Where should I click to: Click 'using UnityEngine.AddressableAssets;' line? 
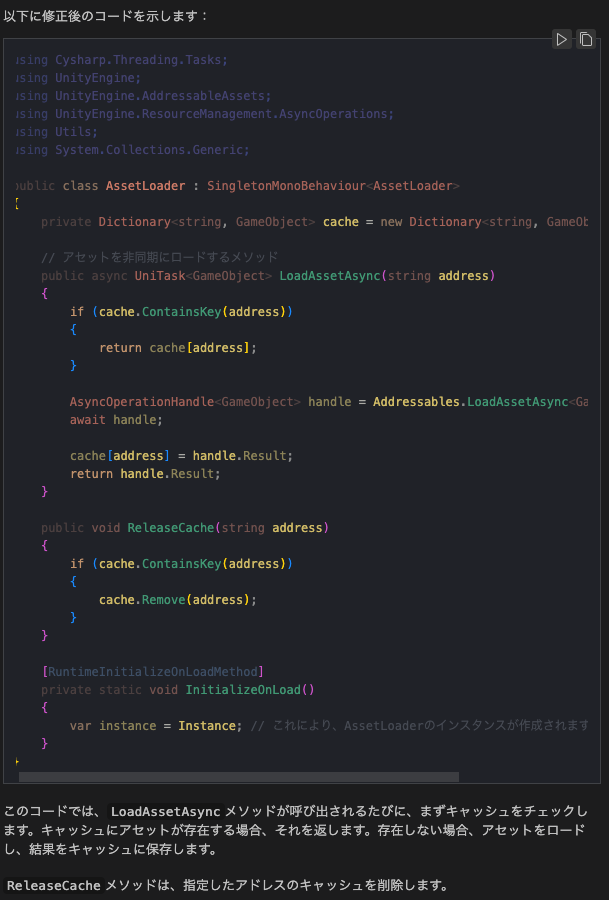(x=143, y=96)
